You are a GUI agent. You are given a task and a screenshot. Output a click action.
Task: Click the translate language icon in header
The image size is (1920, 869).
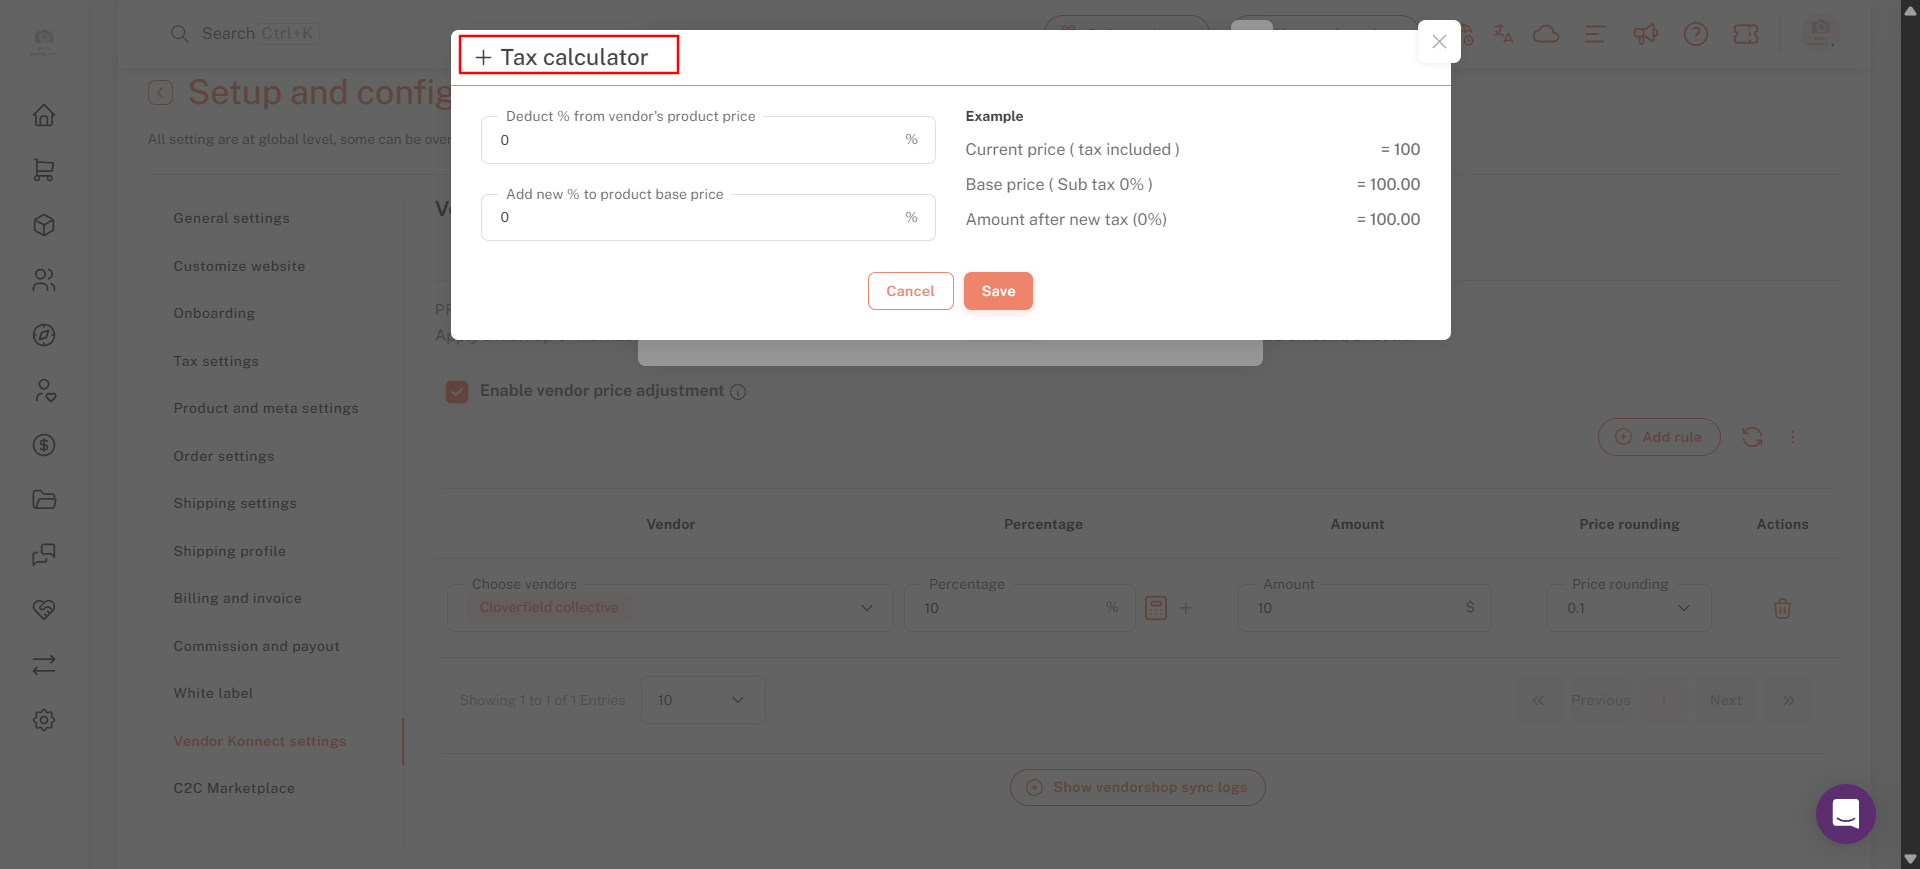click(1503, 34)
